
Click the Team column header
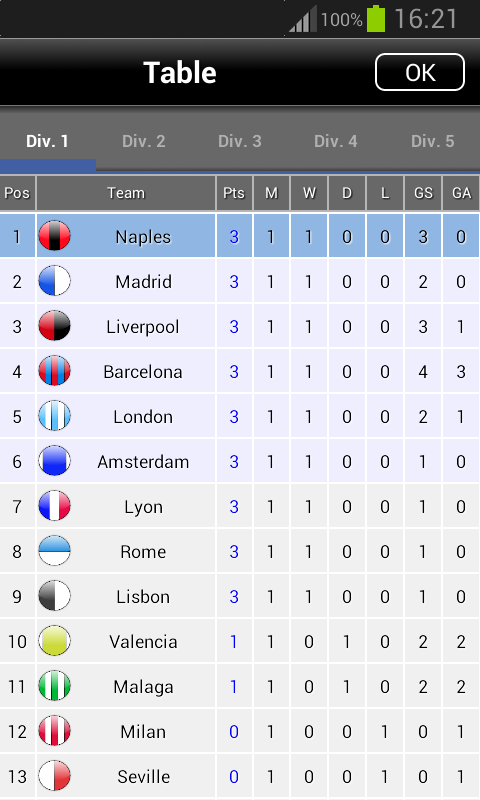[x=126, y=193]
